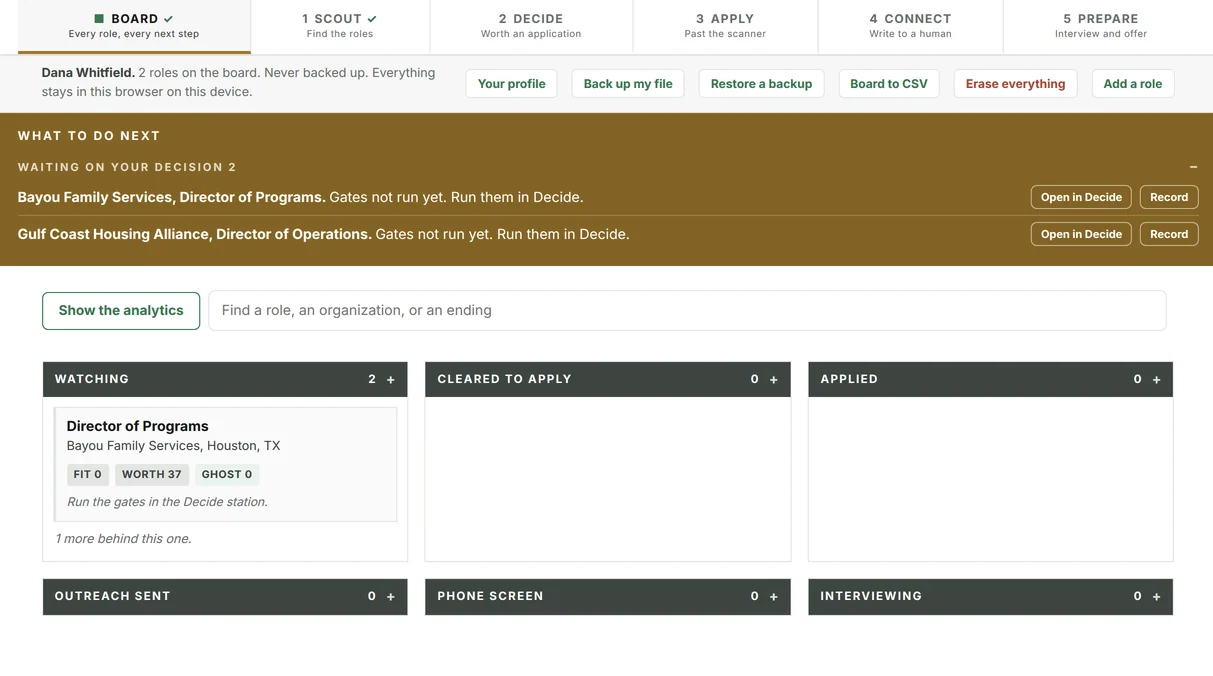The width and height of the screenshot is (1213, 676).
Task: Show the analytics
Action: tap(121, 311)
